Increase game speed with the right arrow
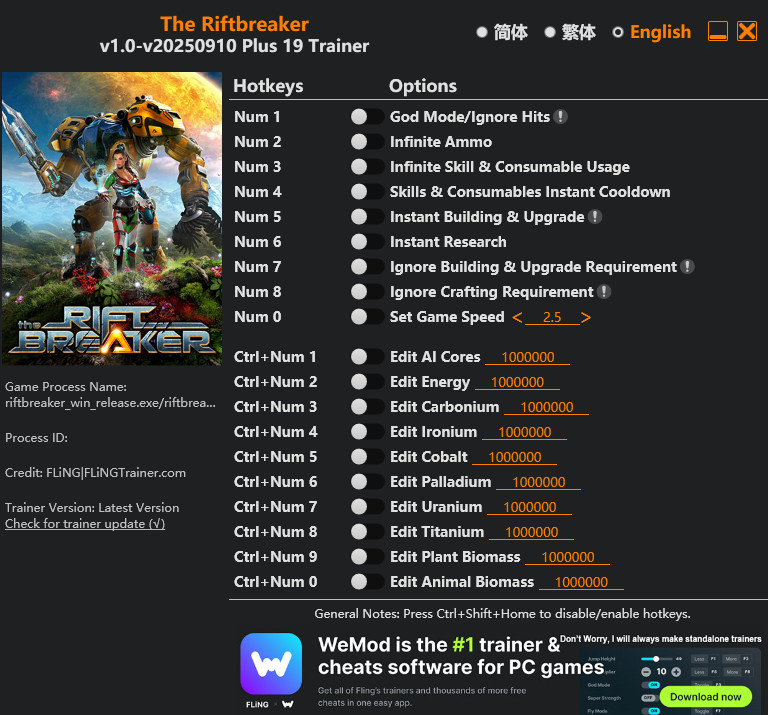 pos(586,317)
